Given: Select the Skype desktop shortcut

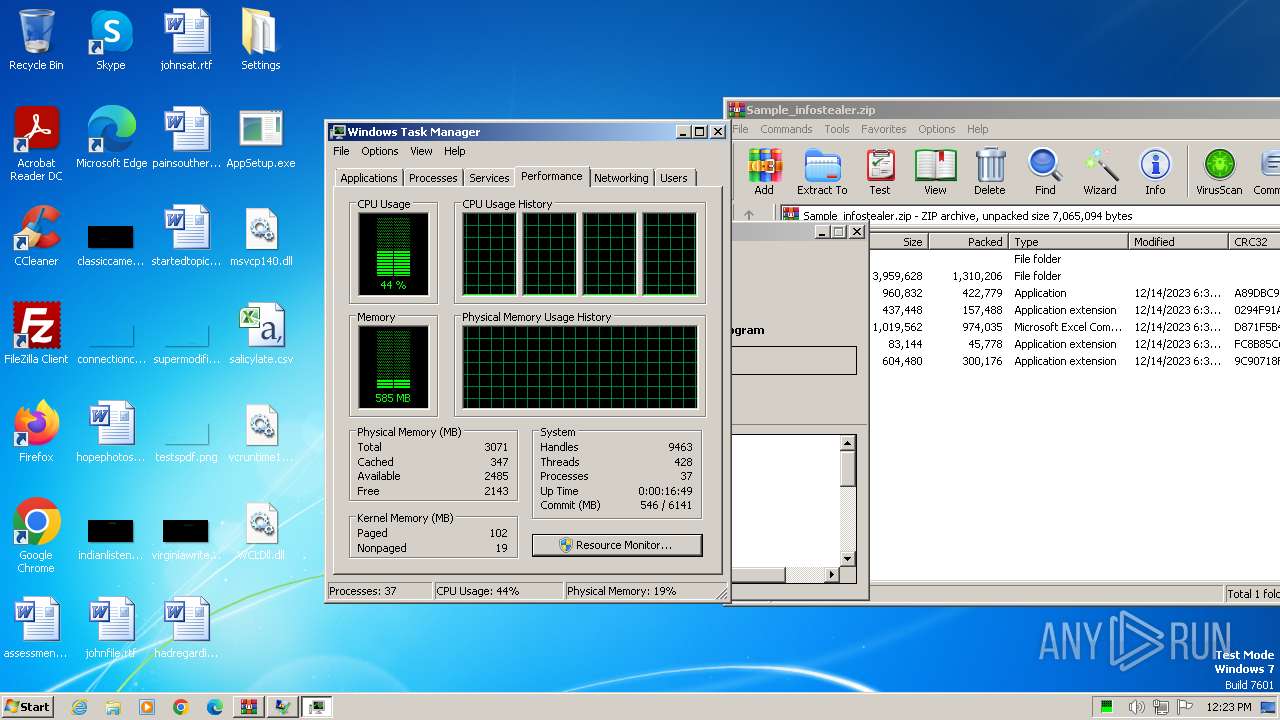Looking at the screenshot, I should [x=111, y=40].
